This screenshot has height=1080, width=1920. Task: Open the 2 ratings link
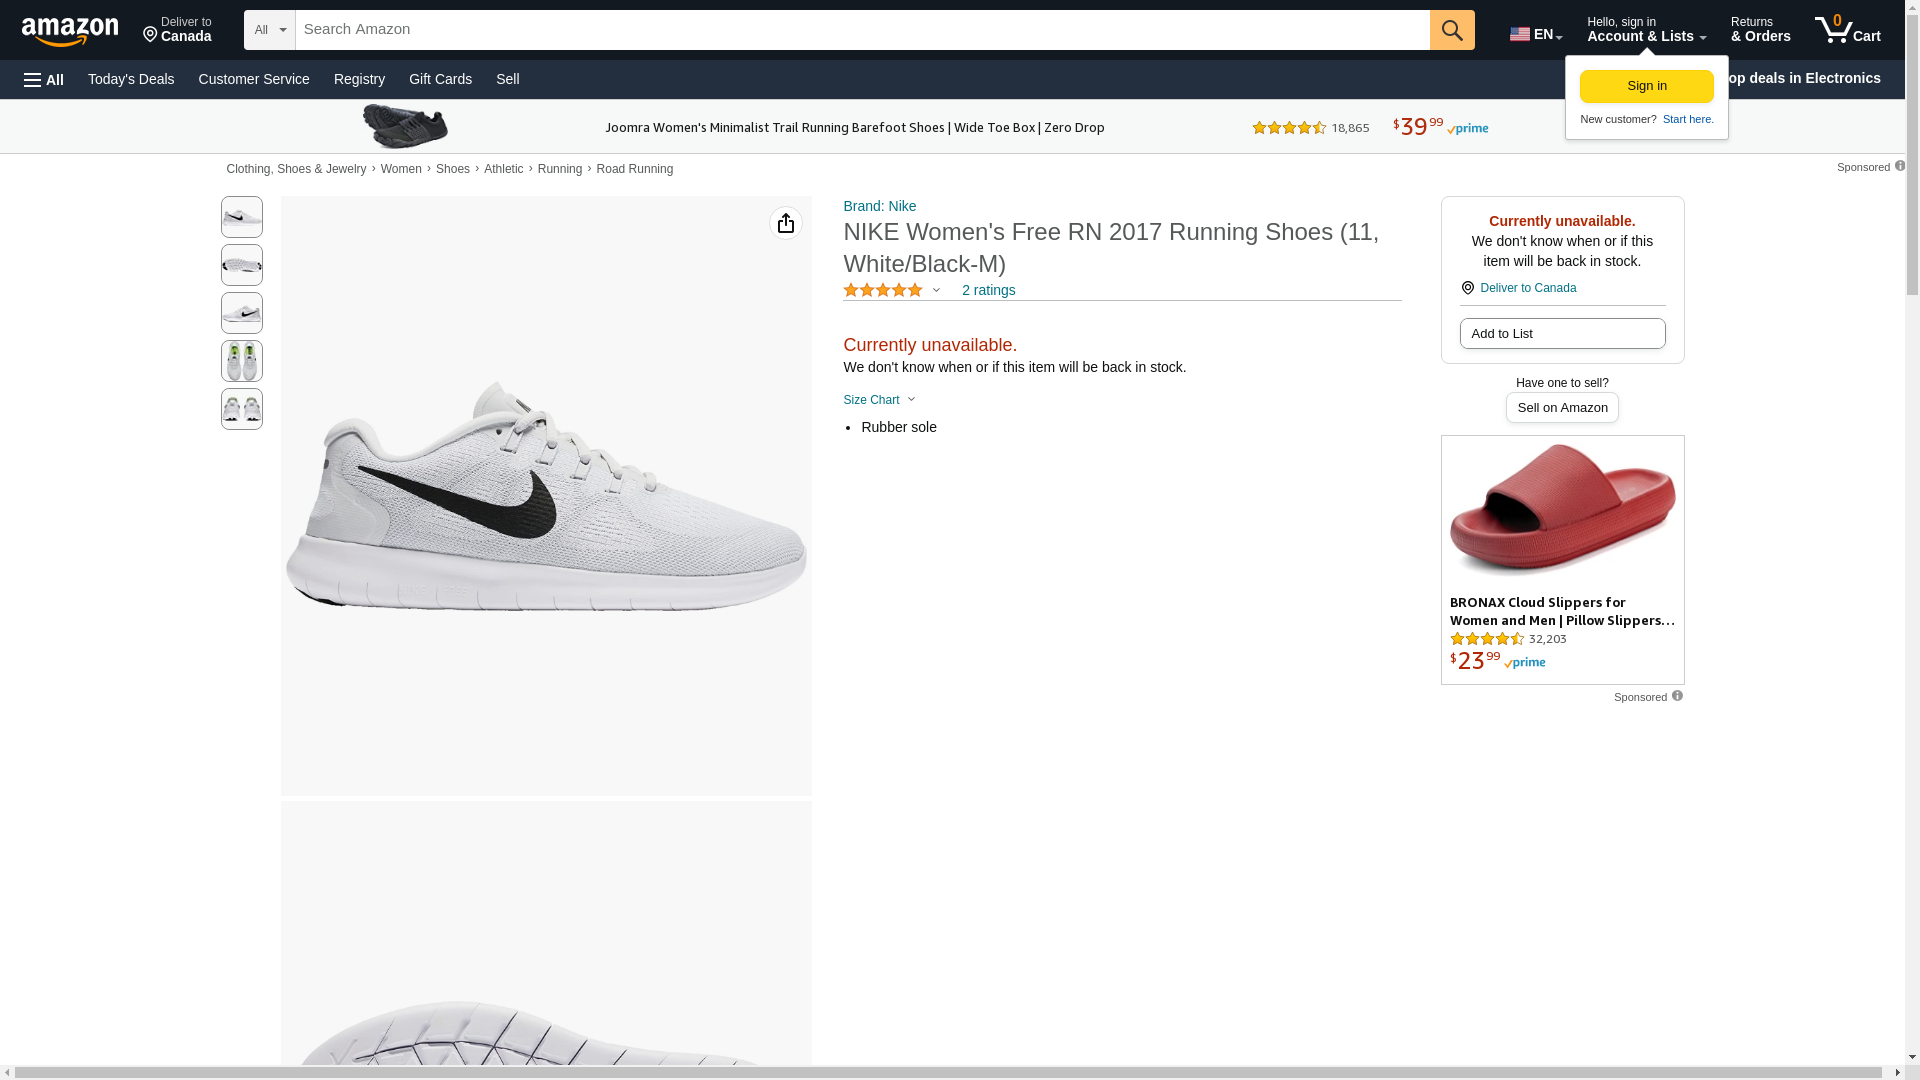coord(988,290)
